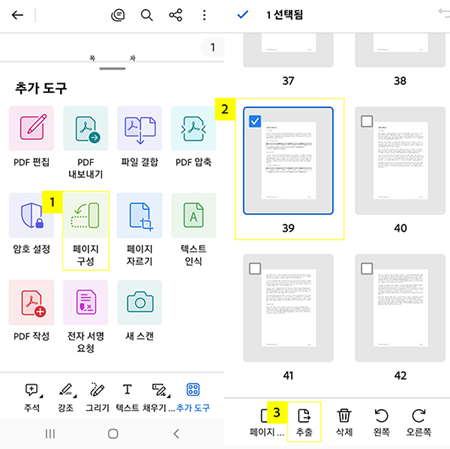Select the 텍스트 text tool
This screenshot has width=450, height=449.
[x=127, y=398]
